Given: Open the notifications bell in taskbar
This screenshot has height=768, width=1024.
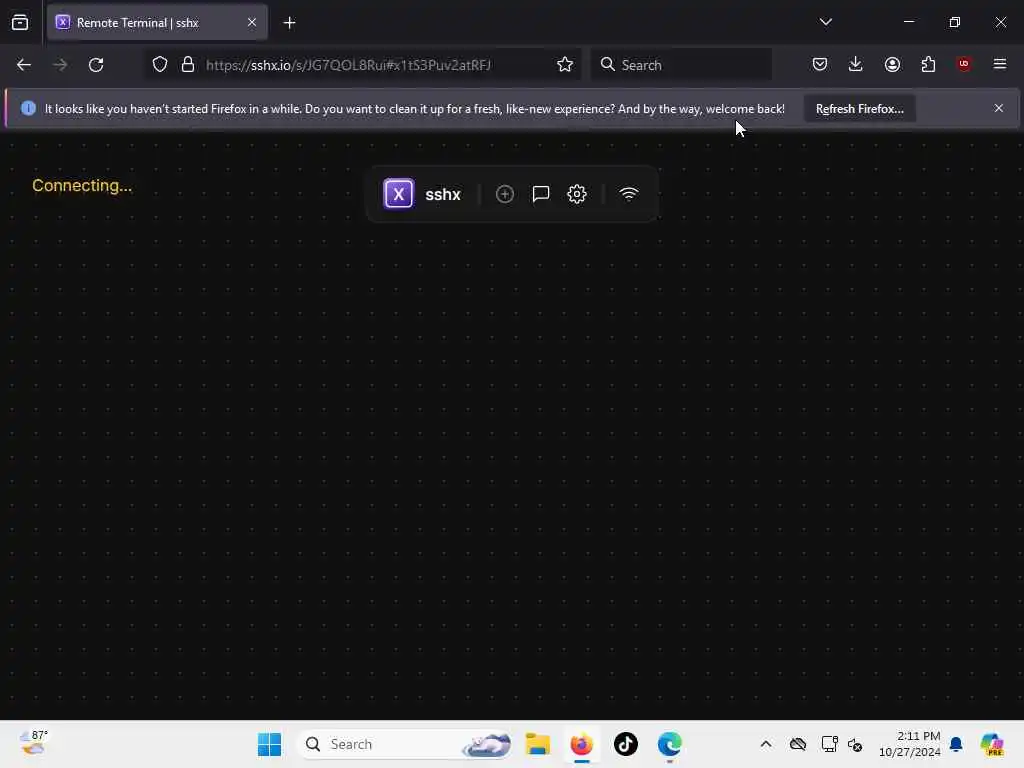Looking at the screenshot, I should coord(956,744).
